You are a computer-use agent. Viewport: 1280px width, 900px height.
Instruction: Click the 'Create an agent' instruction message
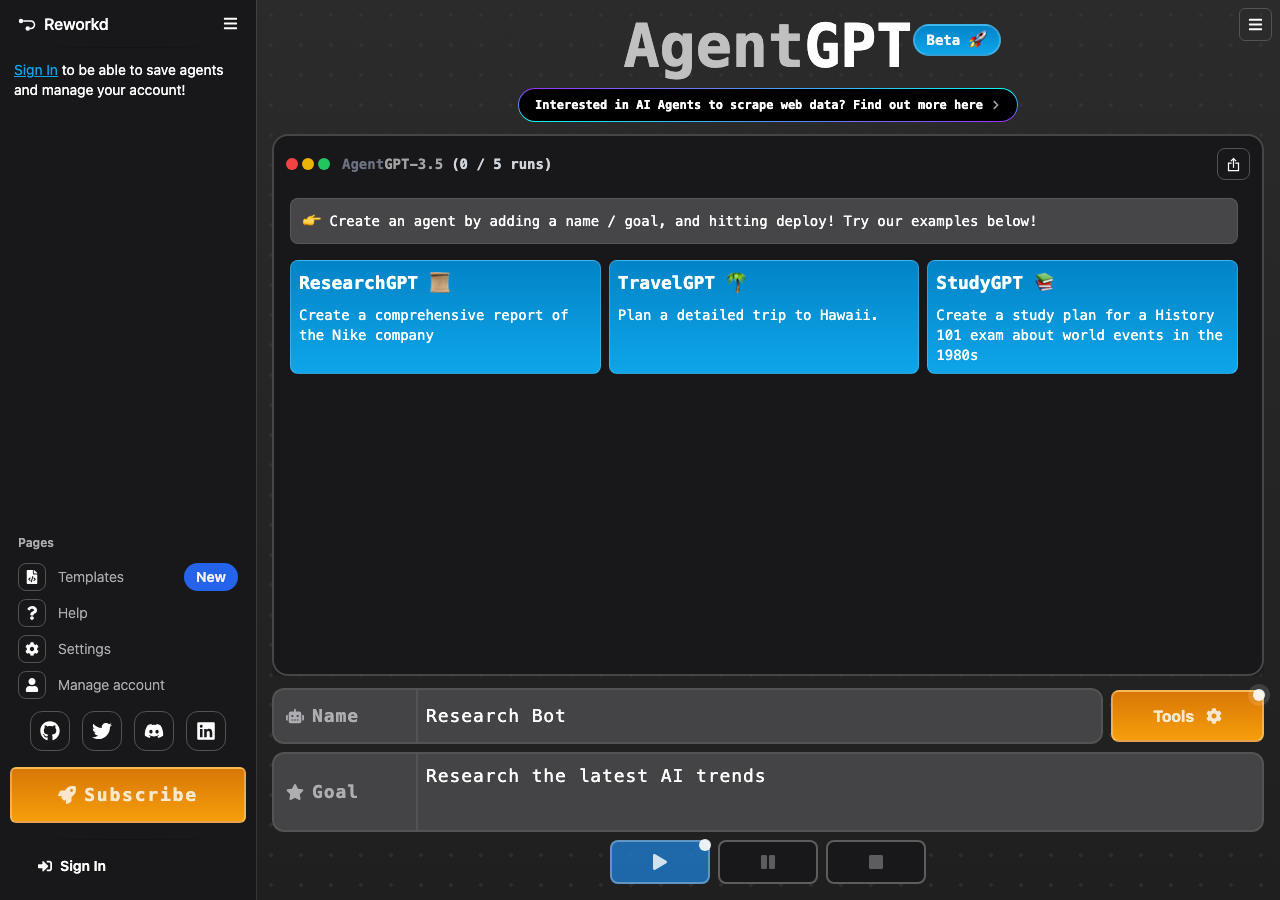pyautogui.click(x=764, y=221)
